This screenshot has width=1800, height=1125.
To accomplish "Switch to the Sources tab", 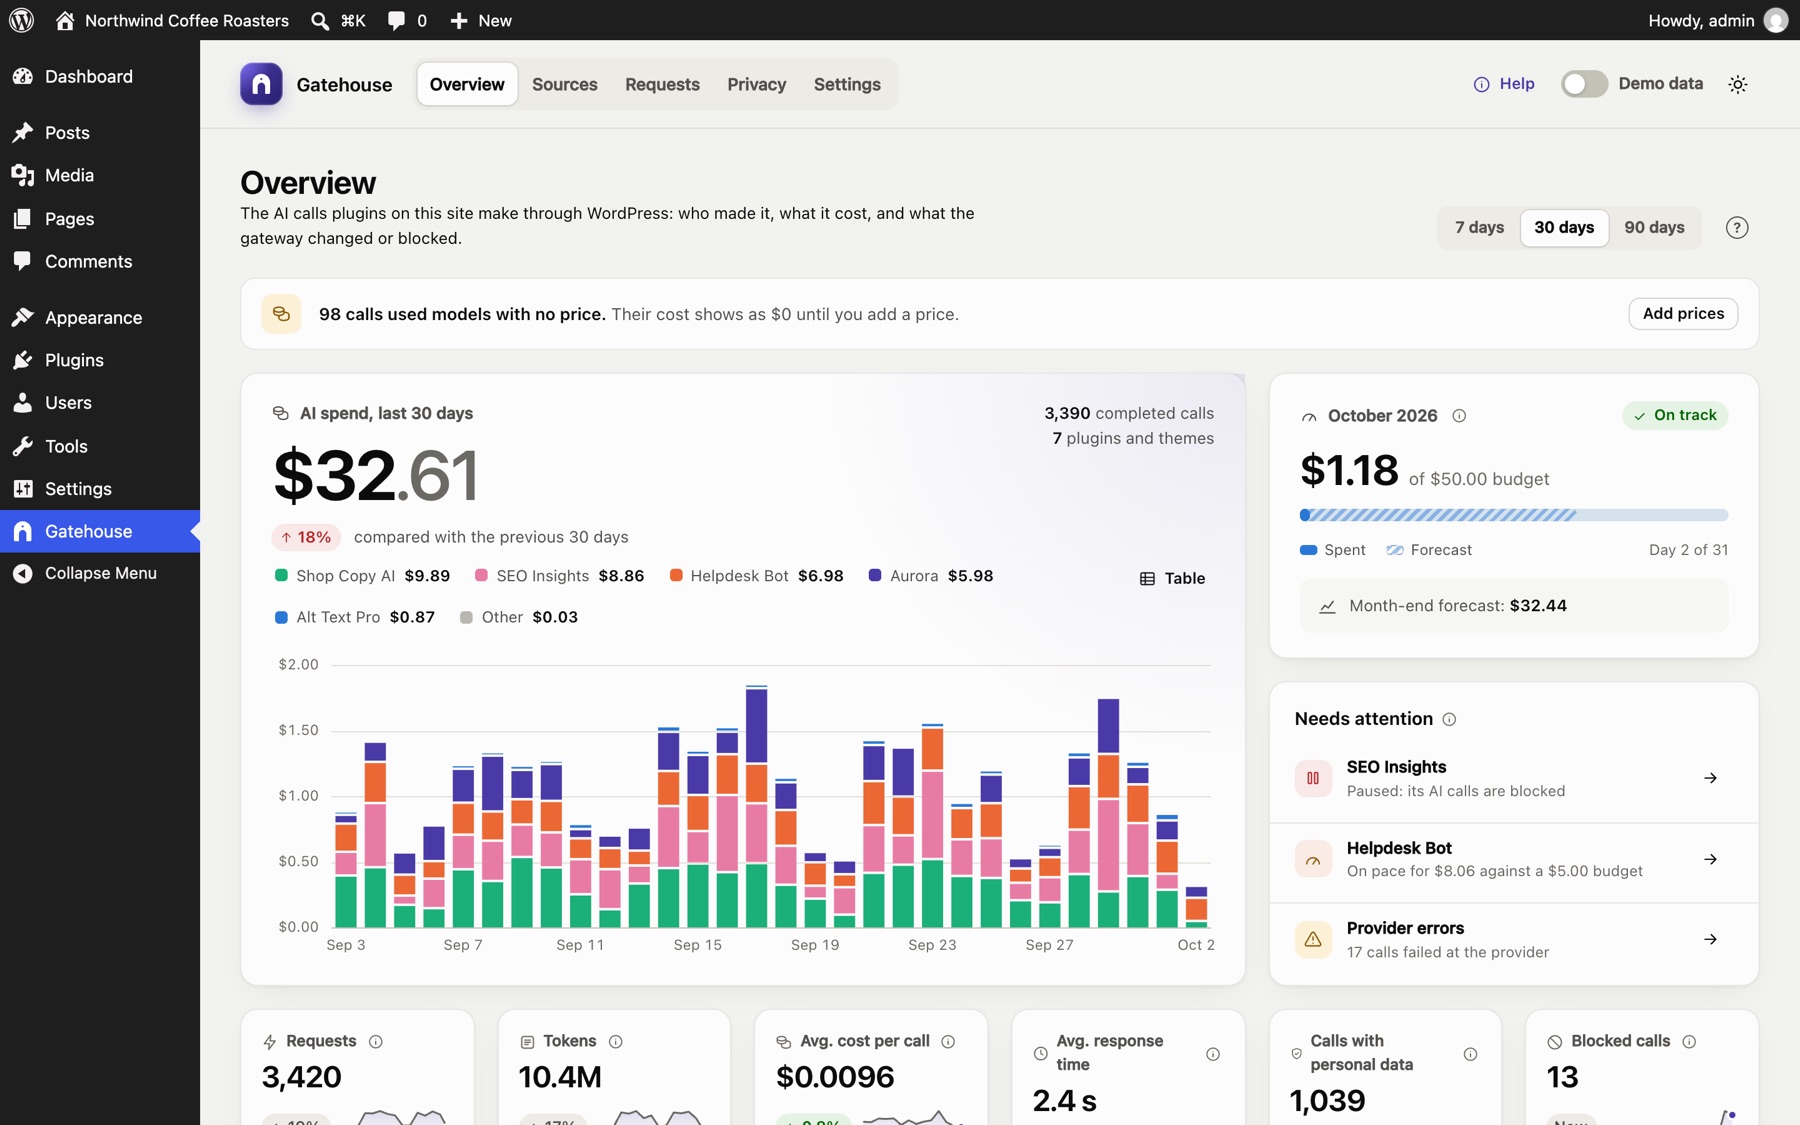I will (565, 84).
